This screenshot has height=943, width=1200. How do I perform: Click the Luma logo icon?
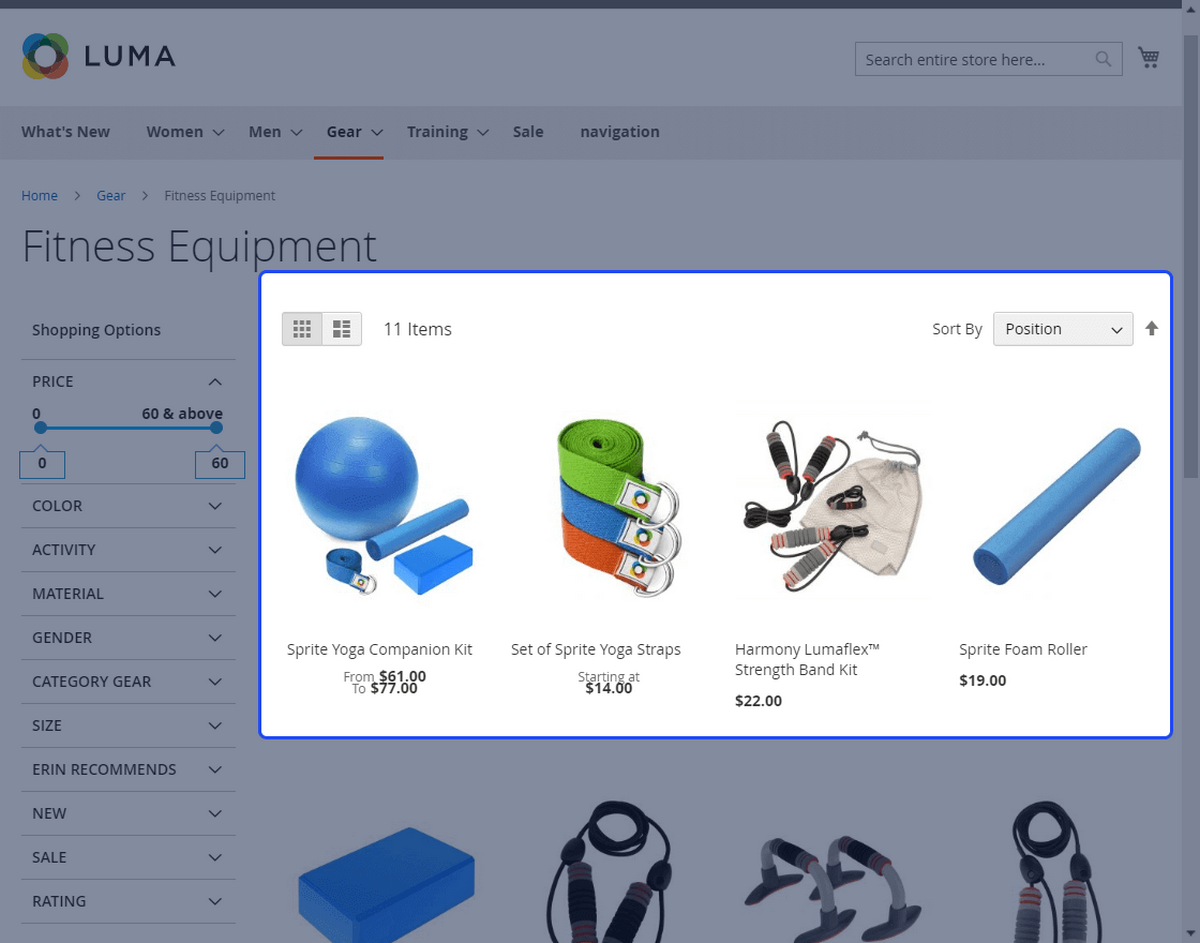(x=46, y=57)
